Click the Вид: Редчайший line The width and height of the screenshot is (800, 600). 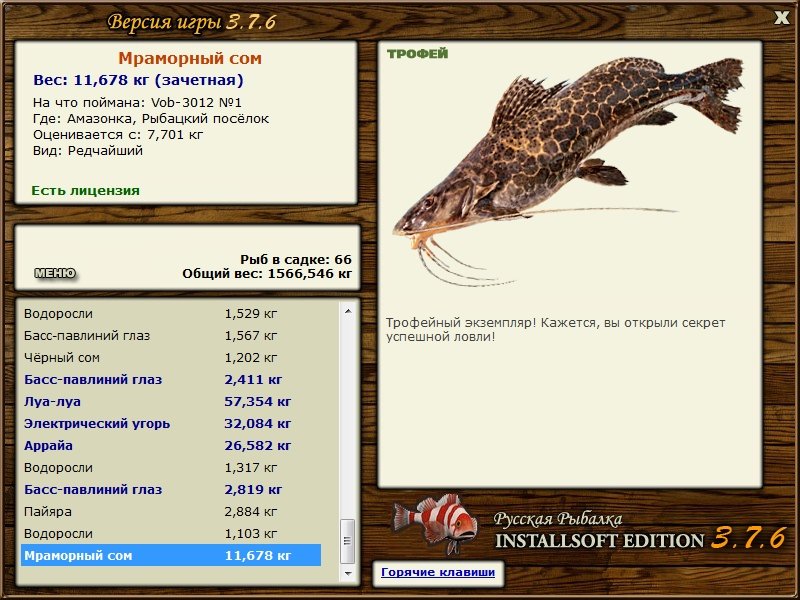tap(88, 151)
